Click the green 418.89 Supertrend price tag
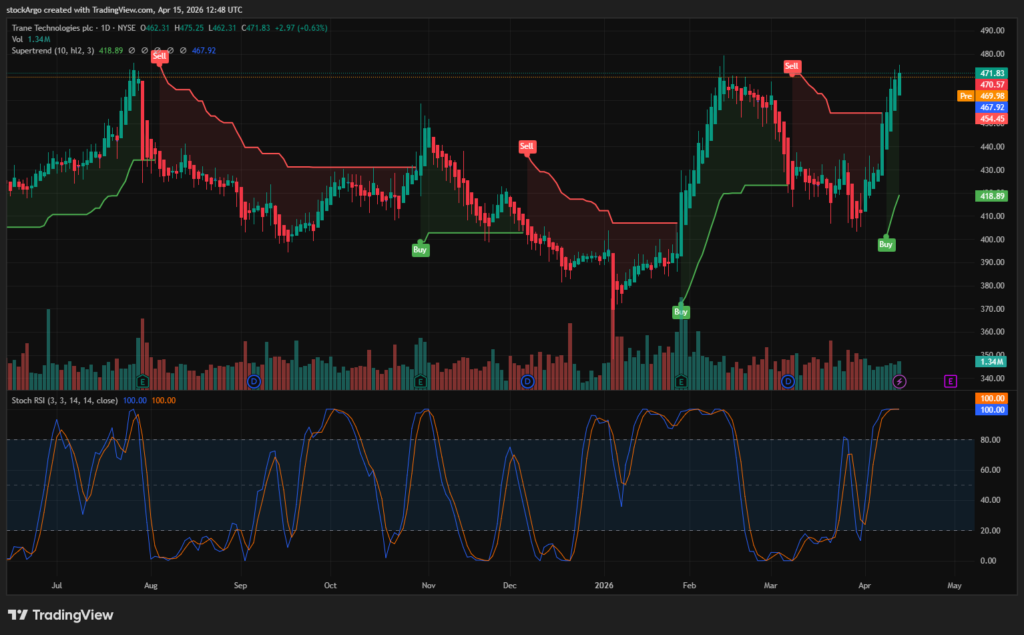 coord(992,196)
